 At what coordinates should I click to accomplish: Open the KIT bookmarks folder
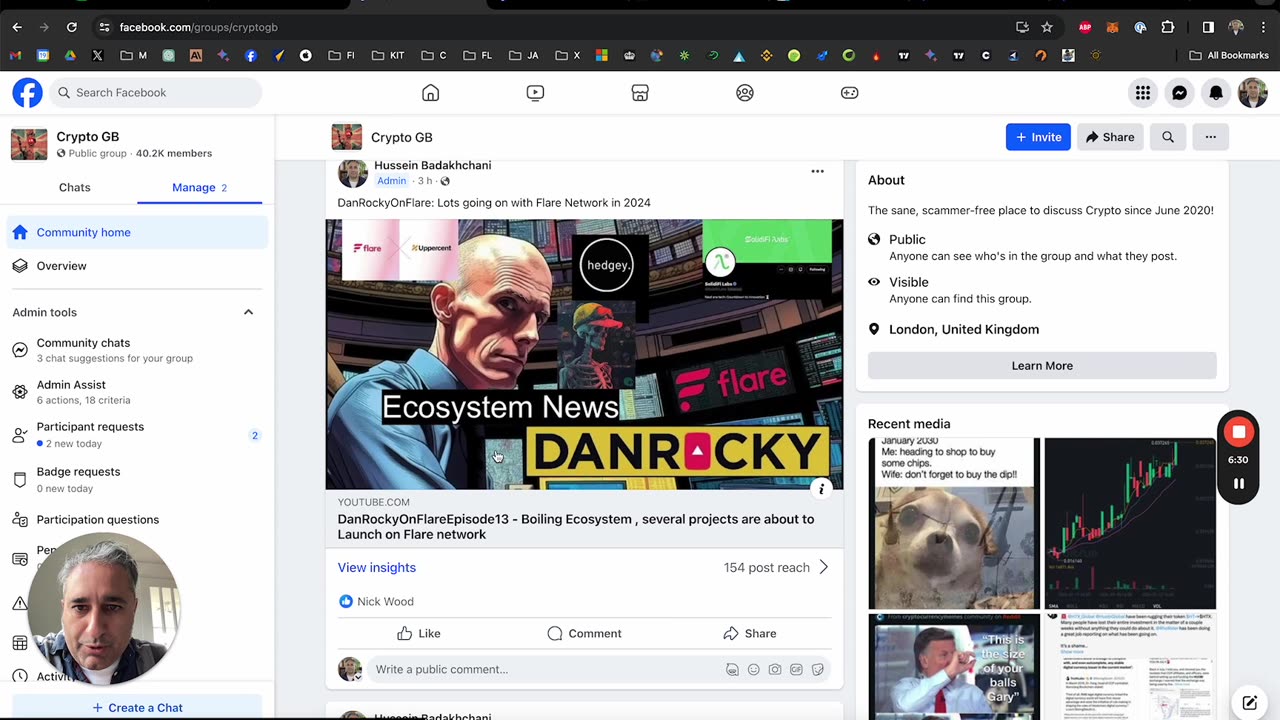(388, 55)
